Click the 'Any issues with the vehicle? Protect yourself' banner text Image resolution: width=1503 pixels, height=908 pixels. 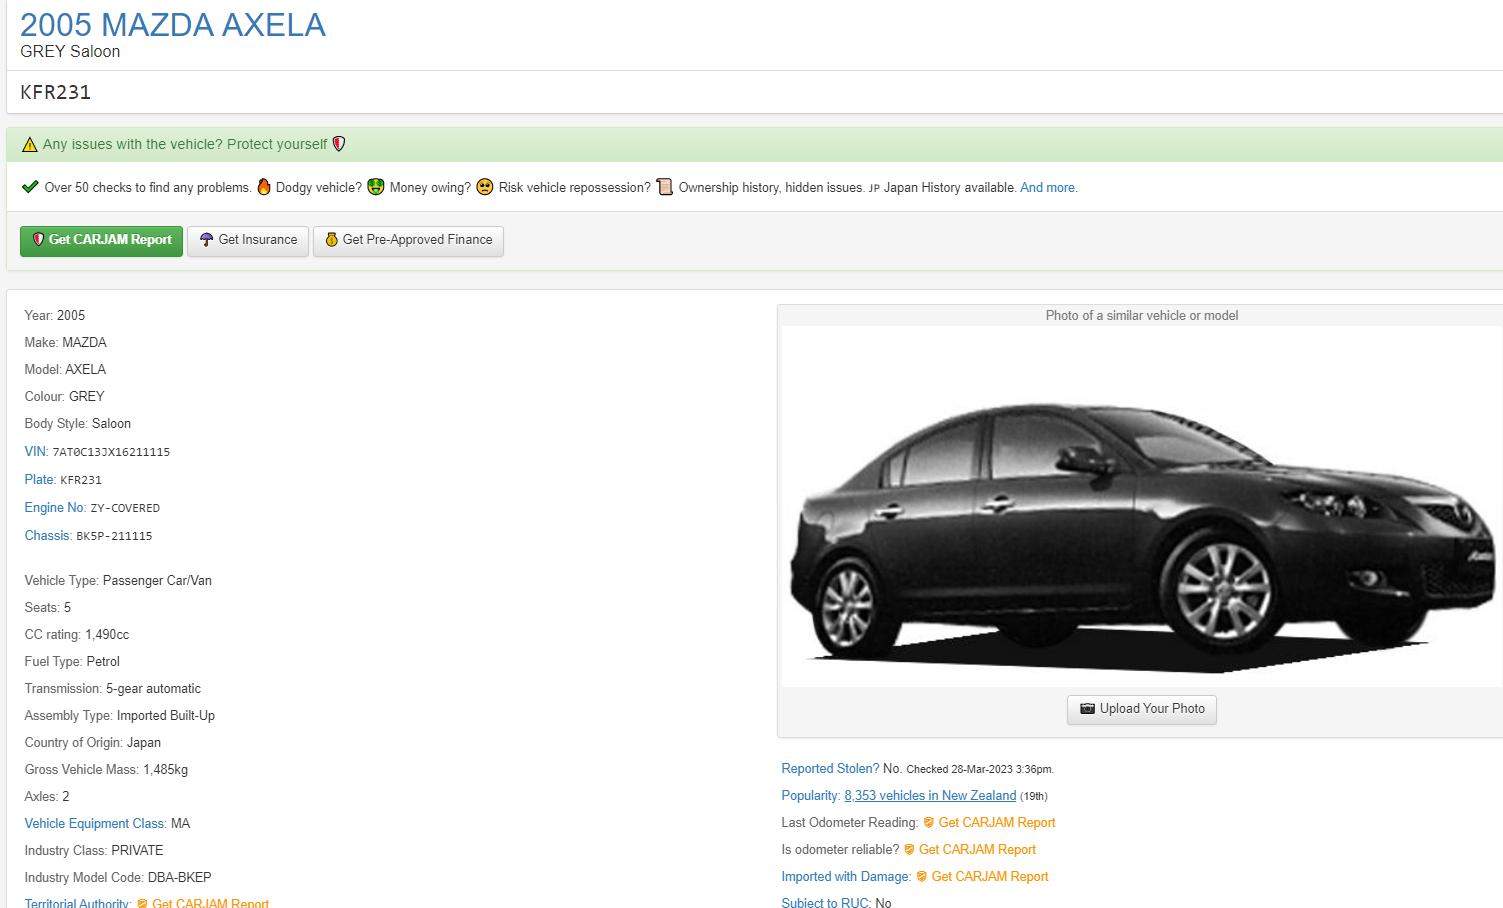(x=185, y=144)
